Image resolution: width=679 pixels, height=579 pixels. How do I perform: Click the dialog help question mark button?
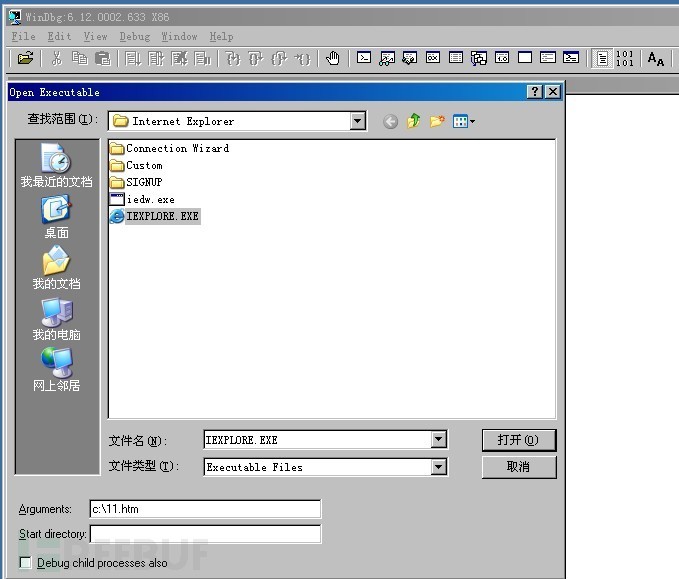pyautogui.click(x=535, y=92)
